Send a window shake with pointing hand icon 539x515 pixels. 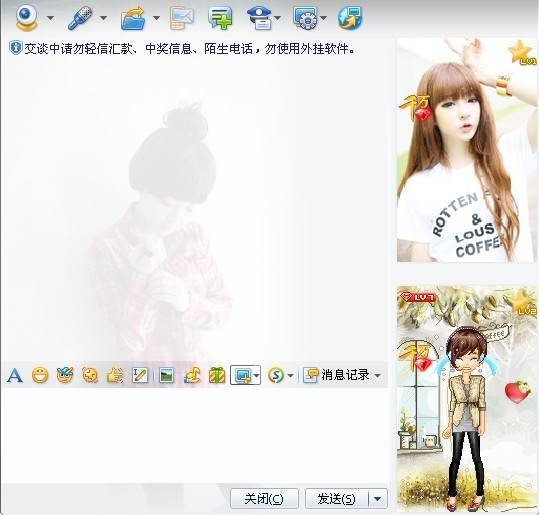(115, 375)
